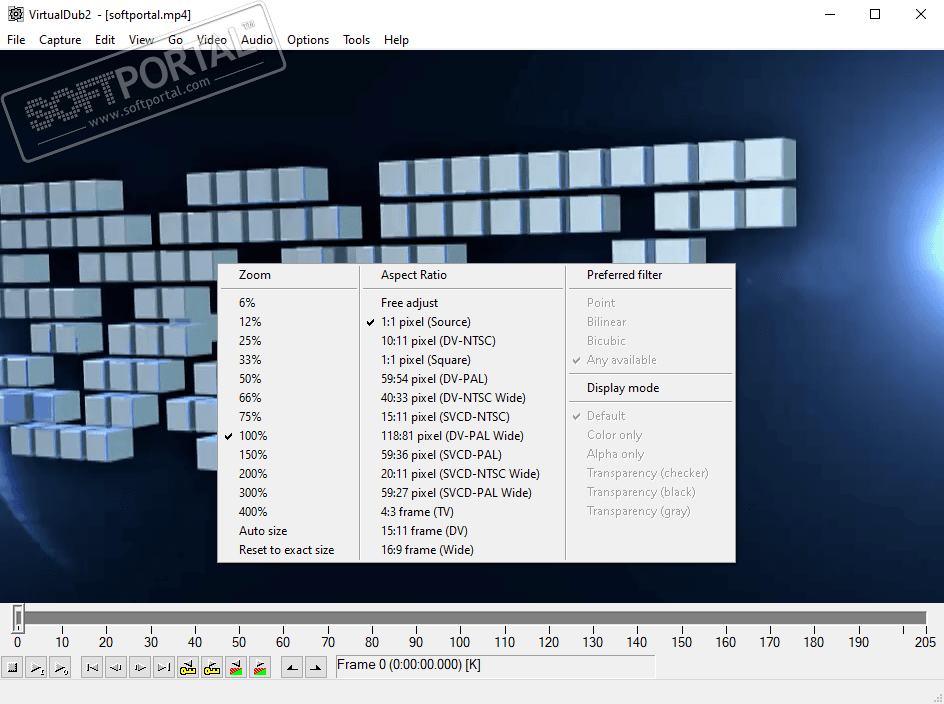Select 15:11 frame (DV) aspect ratio
944x704 pixels.
click(x=462, y=531)
